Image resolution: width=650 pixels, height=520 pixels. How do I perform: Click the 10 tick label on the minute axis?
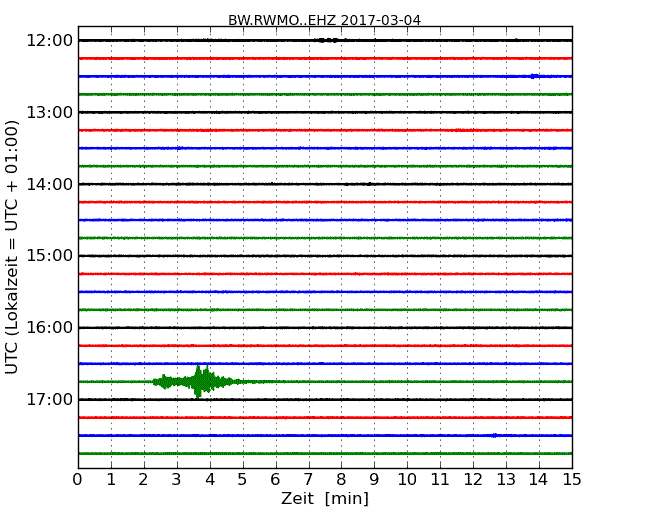coord(407,480)
